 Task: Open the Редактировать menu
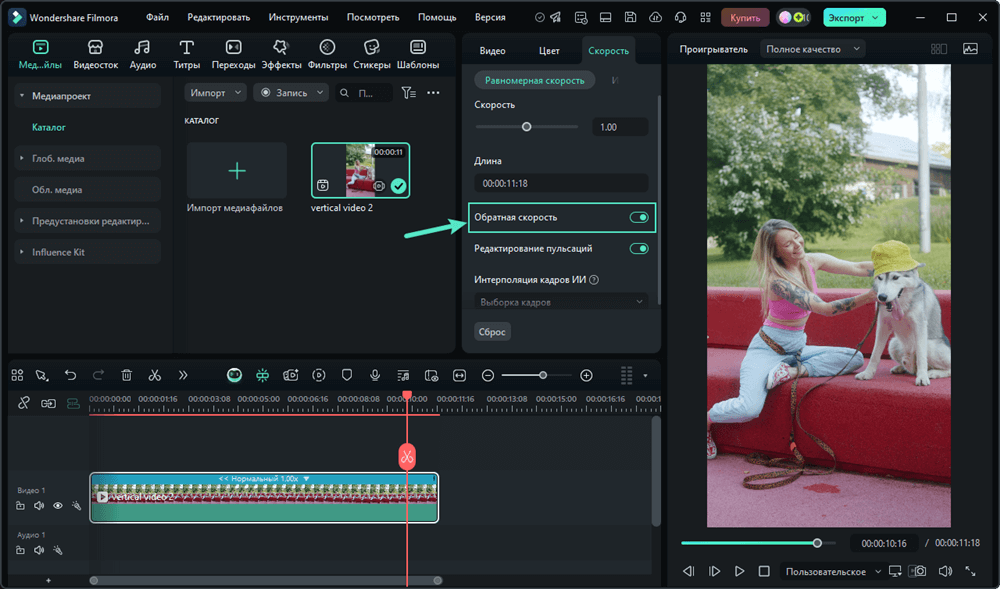(x=219, y=17)
